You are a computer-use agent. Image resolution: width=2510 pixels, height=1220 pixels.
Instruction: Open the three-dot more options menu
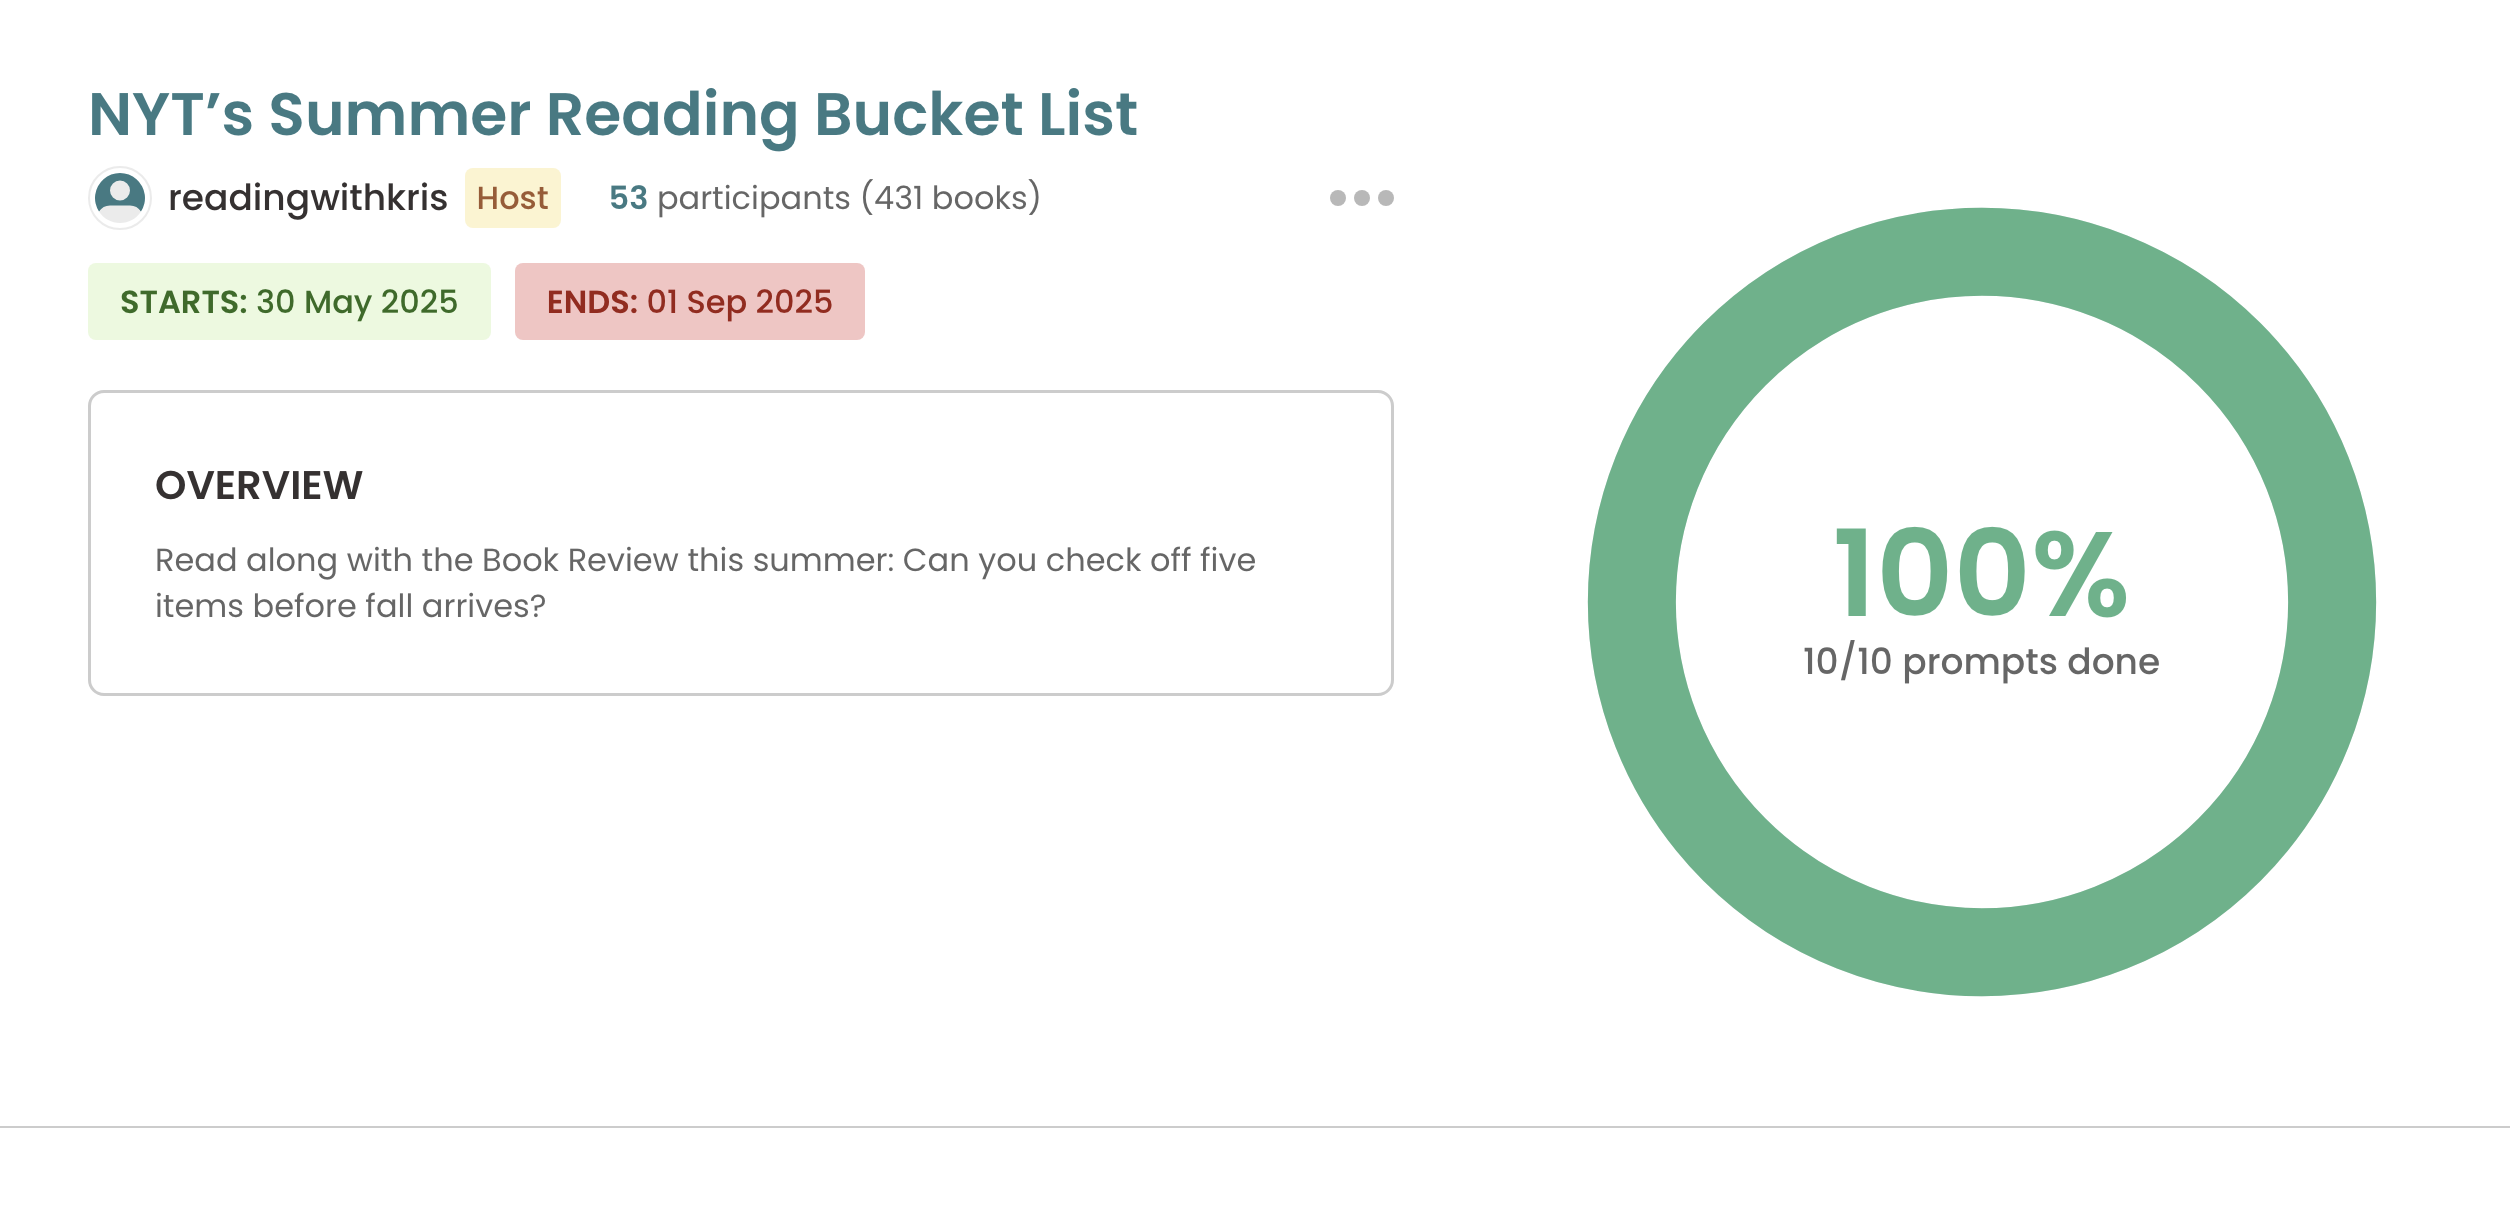[1361, 198]
